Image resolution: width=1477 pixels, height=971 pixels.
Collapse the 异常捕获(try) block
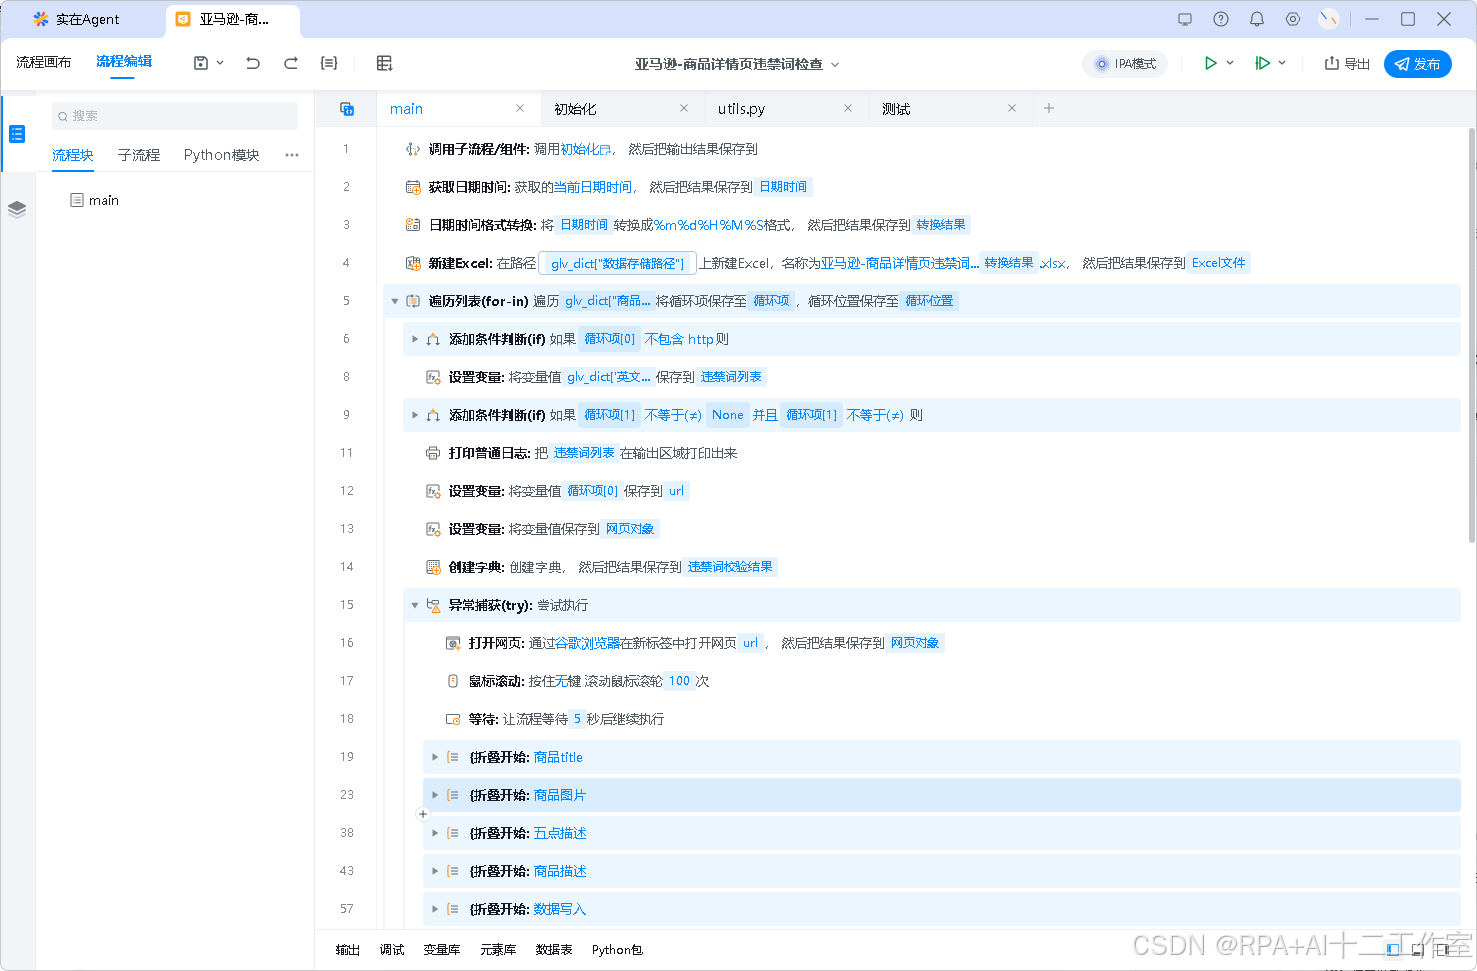[x=415, y=605]
